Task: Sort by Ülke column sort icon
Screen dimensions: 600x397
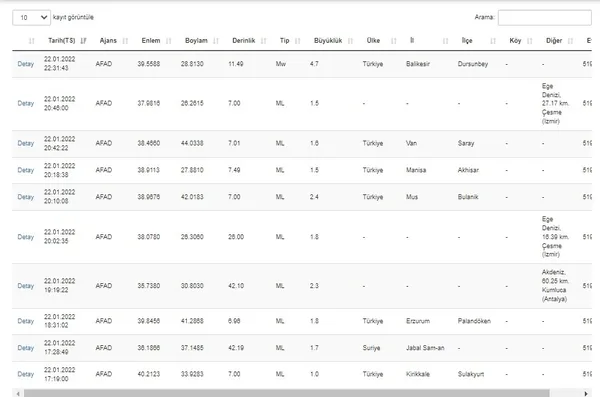Action: 393,41
